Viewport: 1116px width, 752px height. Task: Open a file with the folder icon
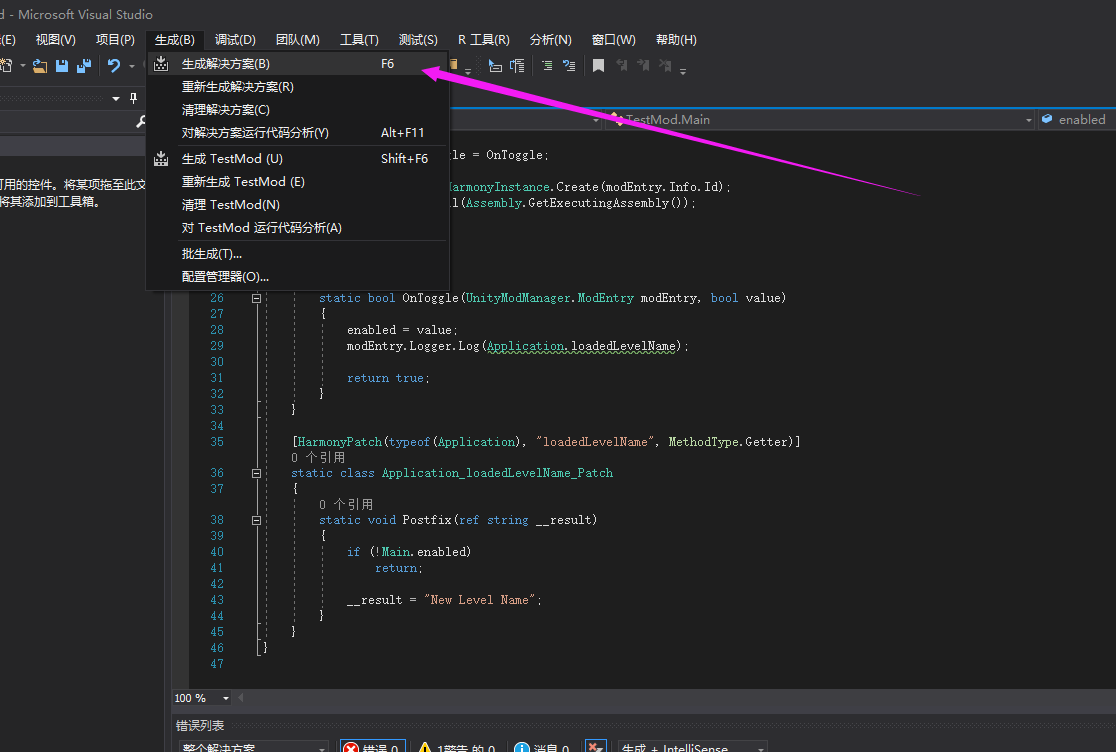(x=38, y=64)
